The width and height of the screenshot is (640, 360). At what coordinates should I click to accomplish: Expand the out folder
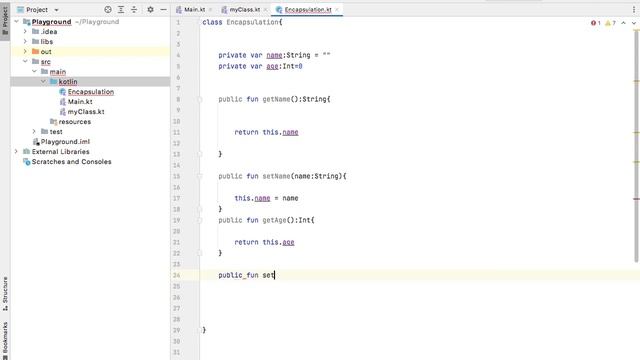click(x=25, y=51)
